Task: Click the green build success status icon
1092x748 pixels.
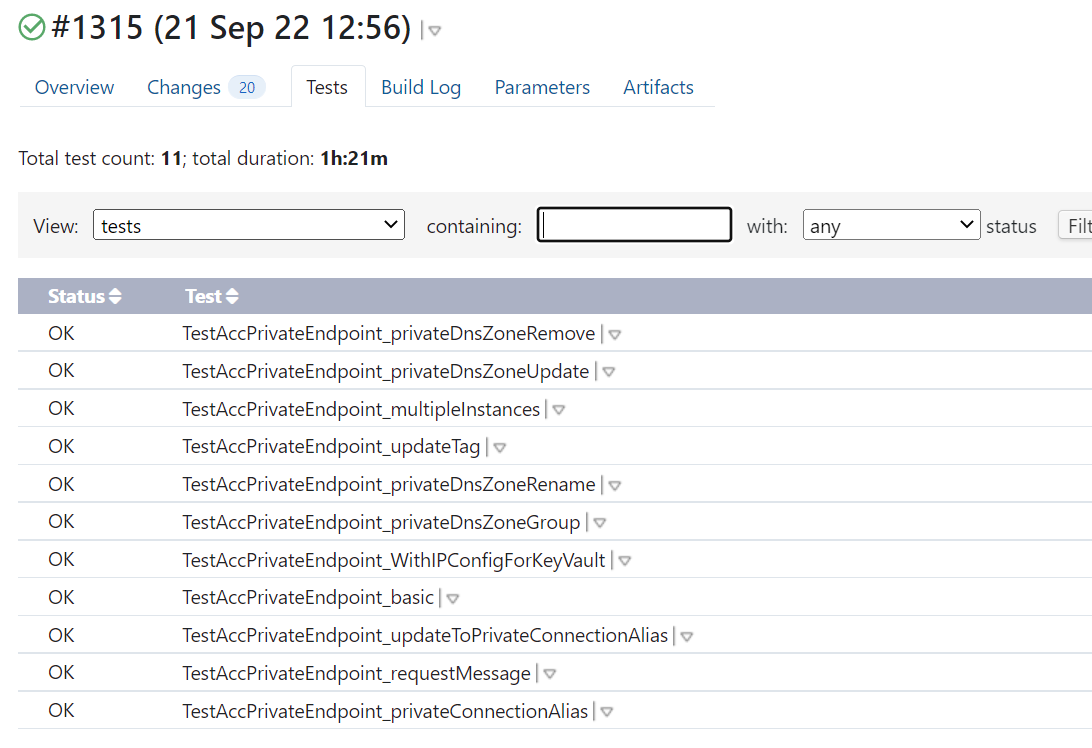Action: coord(31,28)
